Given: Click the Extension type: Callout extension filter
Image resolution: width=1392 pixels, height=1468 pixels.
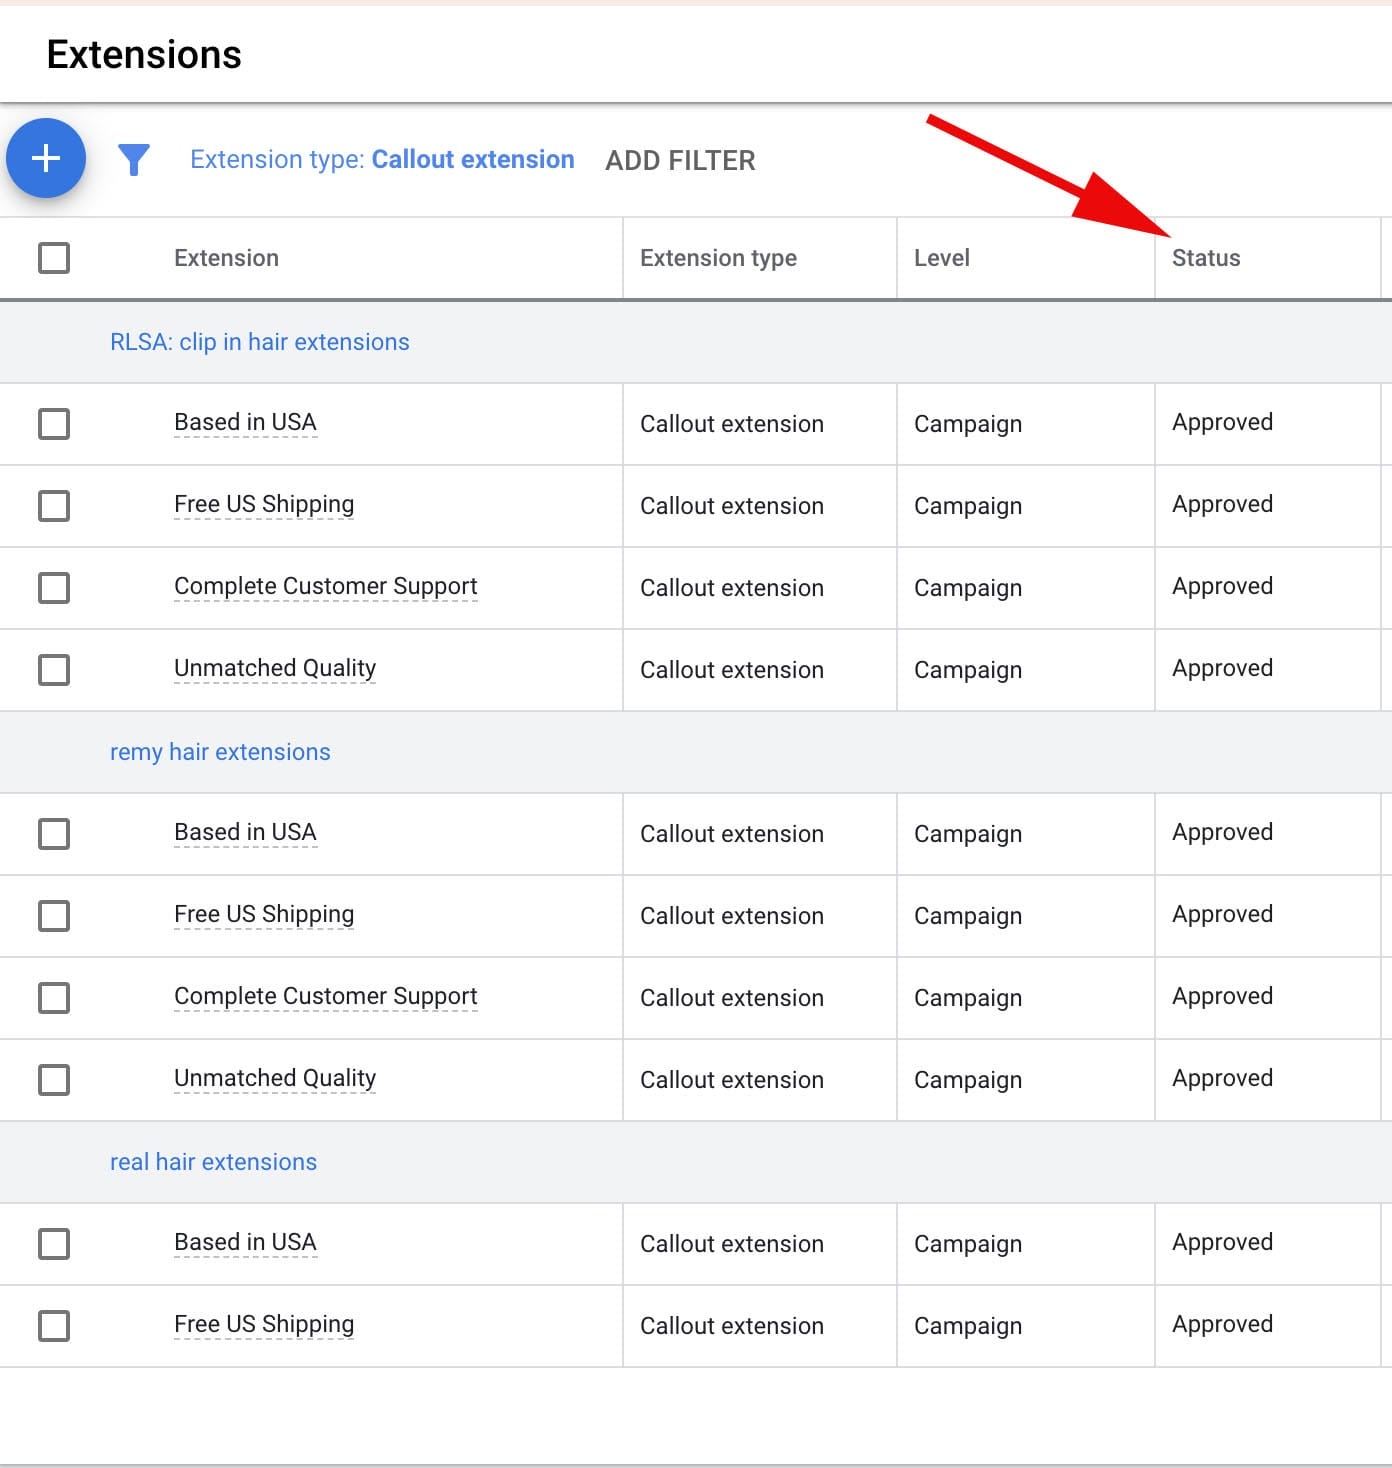Looking at the screenshot, I should [x=382, y=160].
